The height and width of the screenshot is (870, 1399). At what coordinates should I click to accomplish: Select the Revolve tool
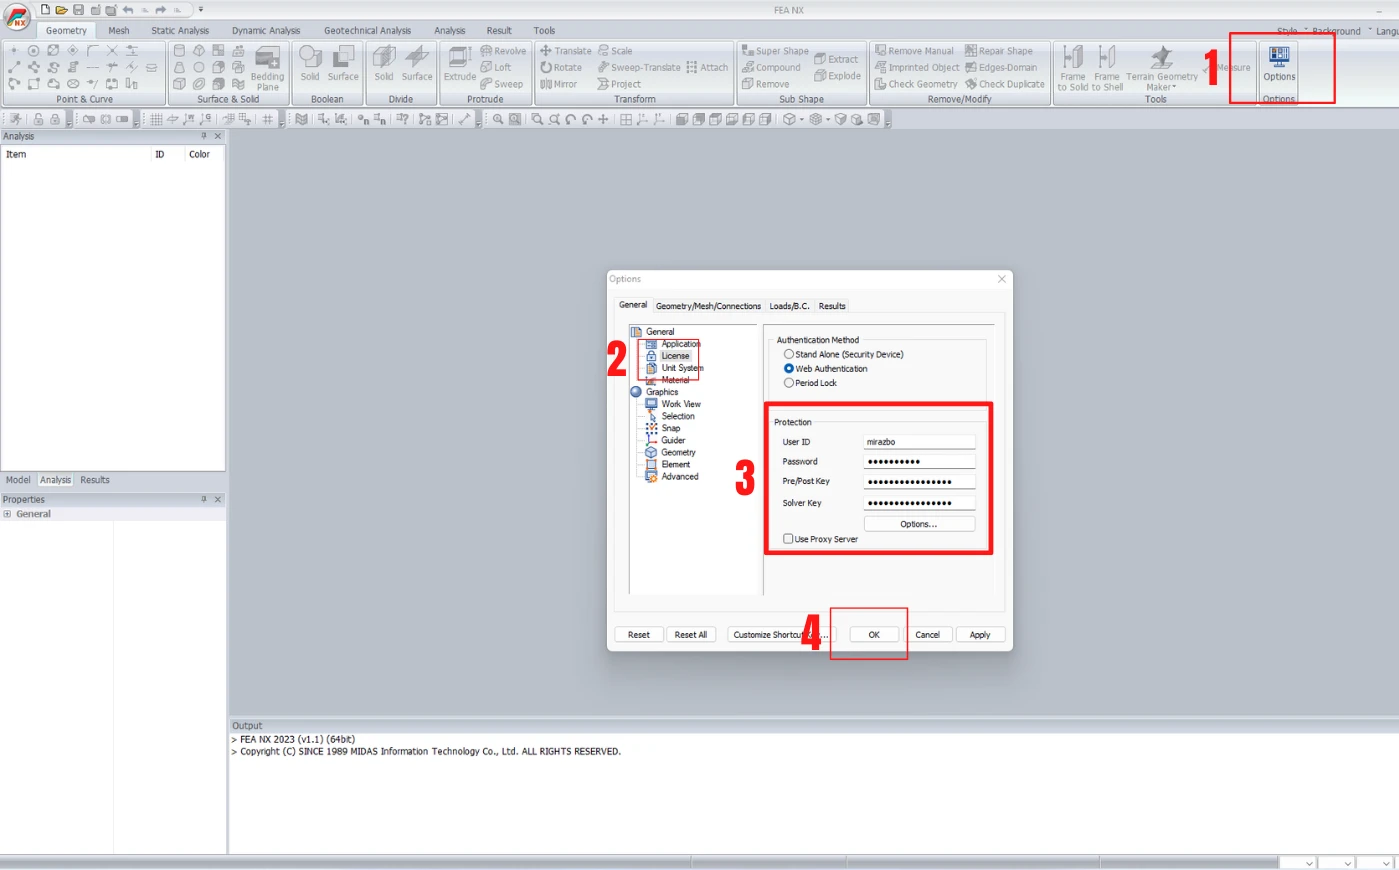[x=503, y=51]
